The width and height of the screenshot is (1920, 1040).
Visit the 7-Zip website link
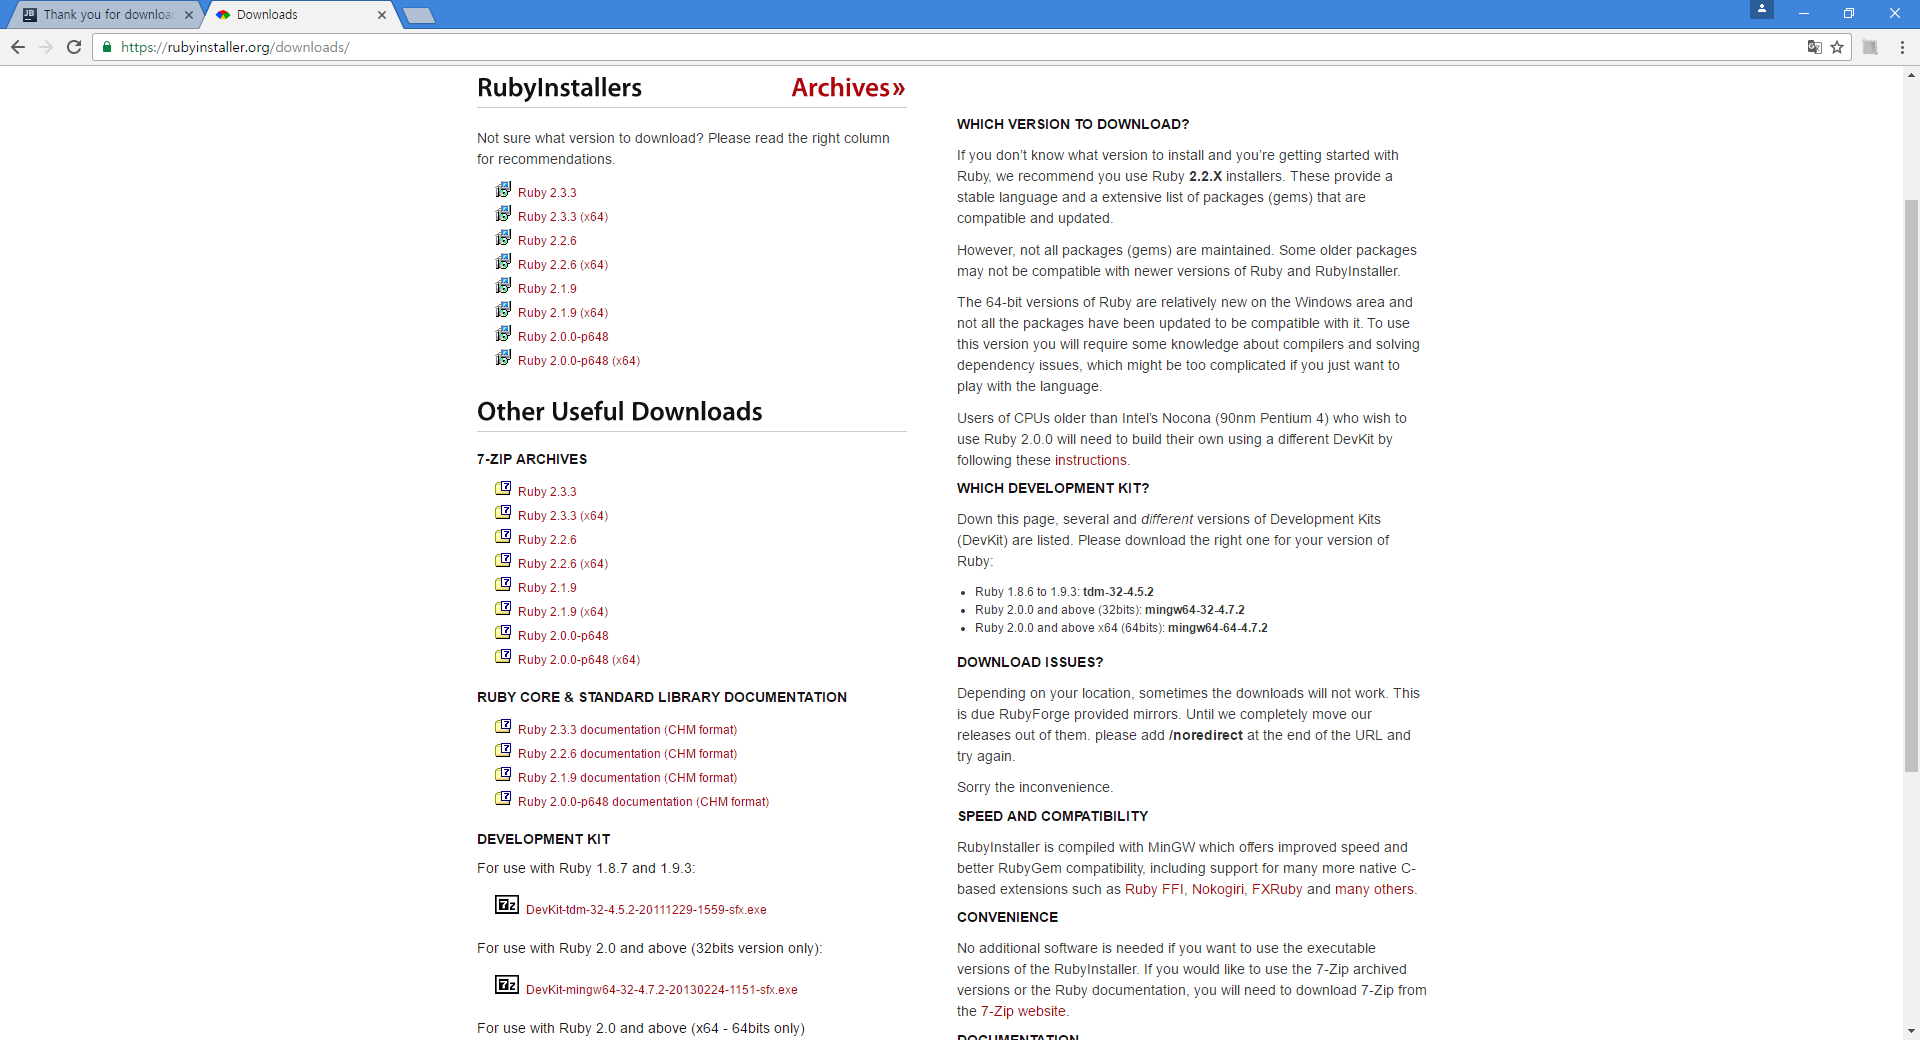click(1023, 1011)
